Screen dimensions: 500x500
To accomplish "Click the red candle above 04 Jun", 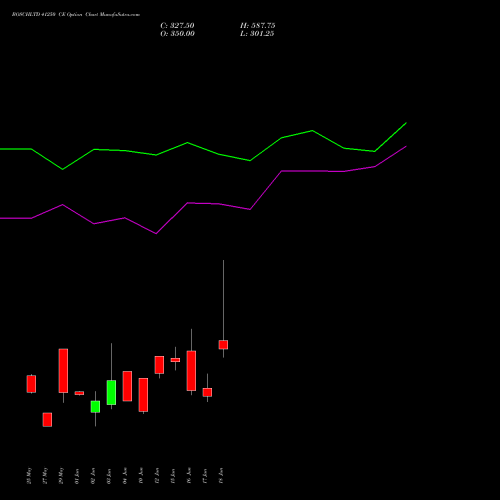I will pos(127,386).
